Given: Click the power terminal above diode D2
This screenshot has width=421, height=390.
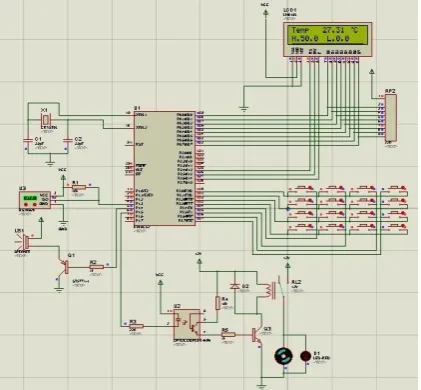Looking at the screenshot, I should click(x=199, y=262).
